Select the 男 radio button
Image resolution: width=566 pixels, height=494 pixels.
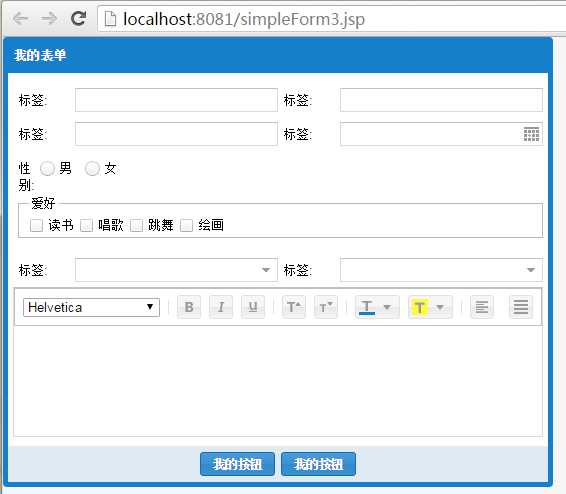[x=47, y=169]
